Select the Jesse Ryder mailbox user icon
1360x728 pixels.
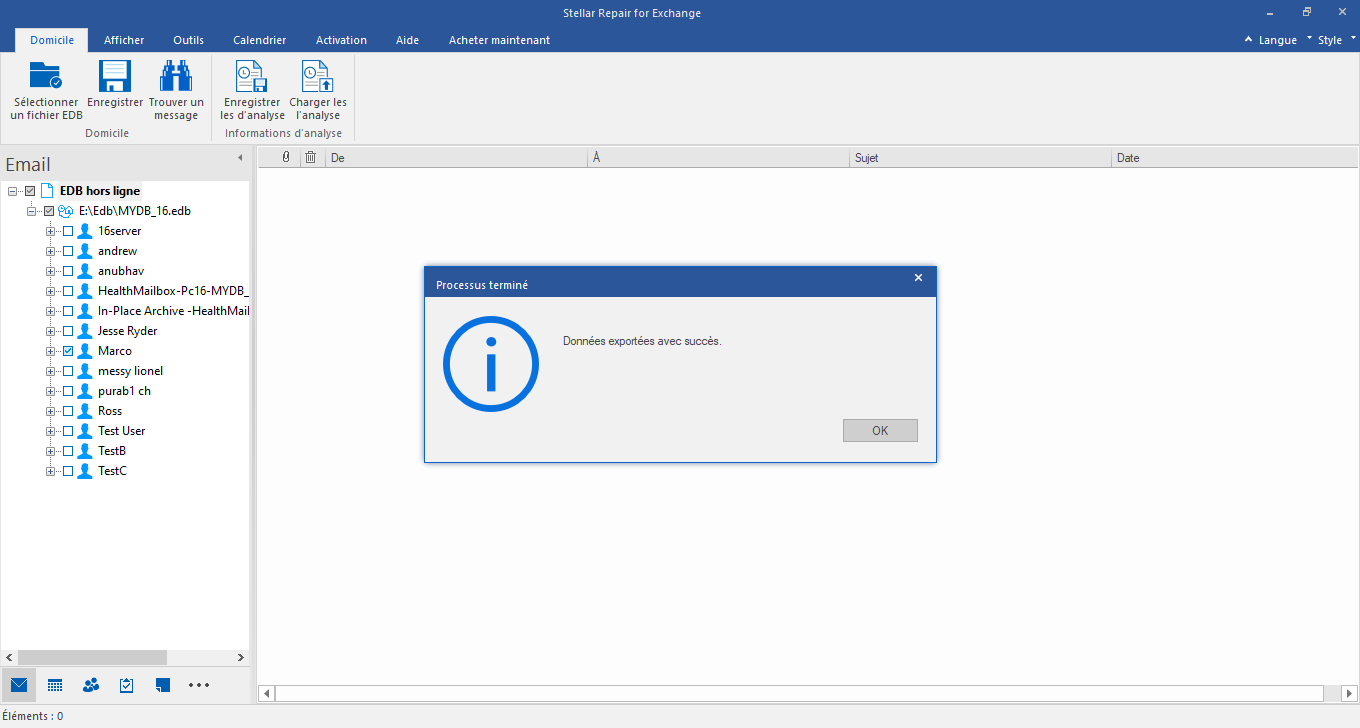[x=85, y=331]
